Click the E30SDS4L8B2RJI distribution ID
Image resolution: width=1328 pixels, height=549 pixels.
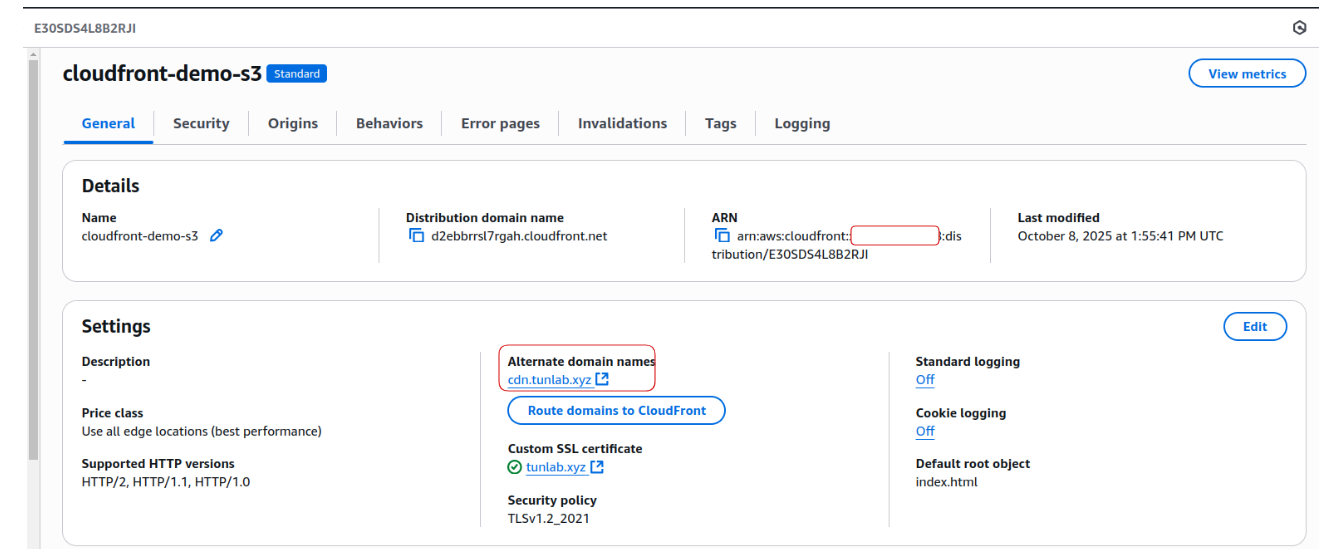(x=85, y=28)
